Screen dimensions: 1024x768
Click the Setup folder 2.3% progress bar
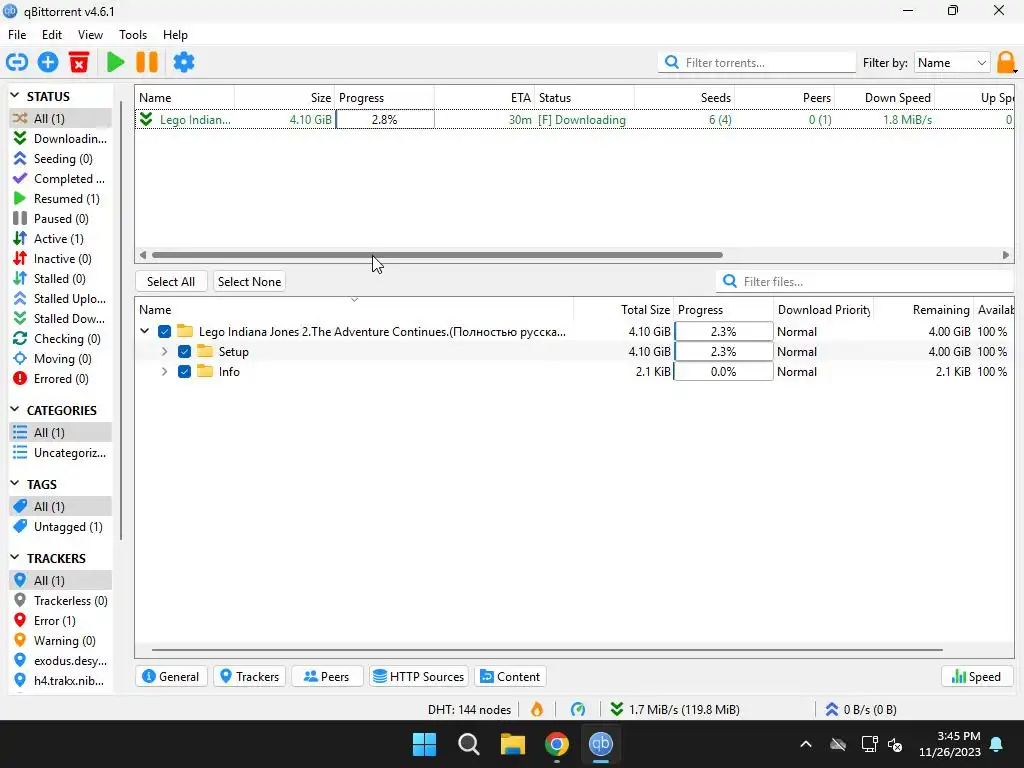724,351
